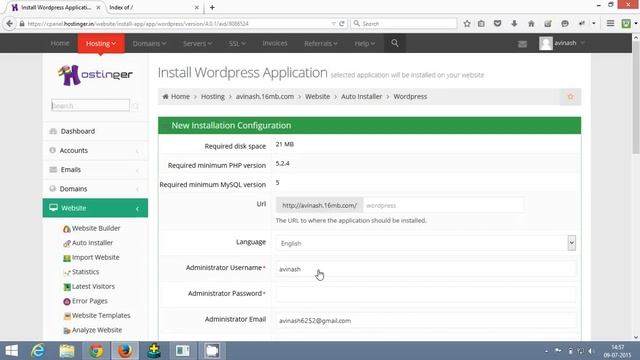Click Invoices in the top navbar
Image resolution: width=640 pixels, height=360 pixels.
(x=275, y=43)
